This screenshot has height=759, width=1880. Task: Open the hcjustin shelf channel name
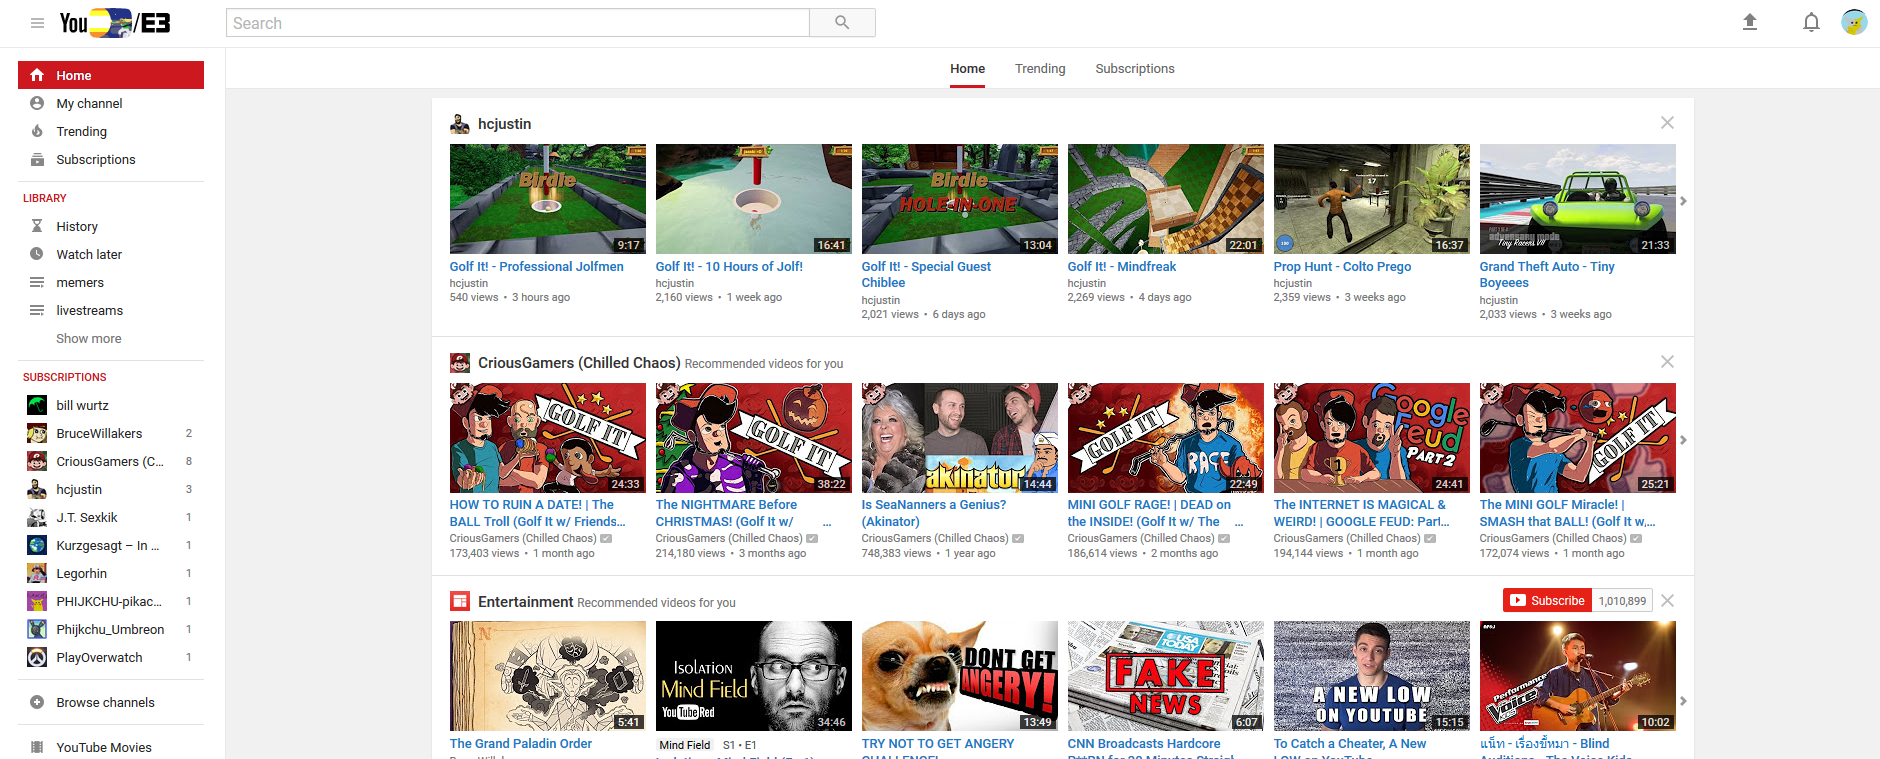pos(505,124)
